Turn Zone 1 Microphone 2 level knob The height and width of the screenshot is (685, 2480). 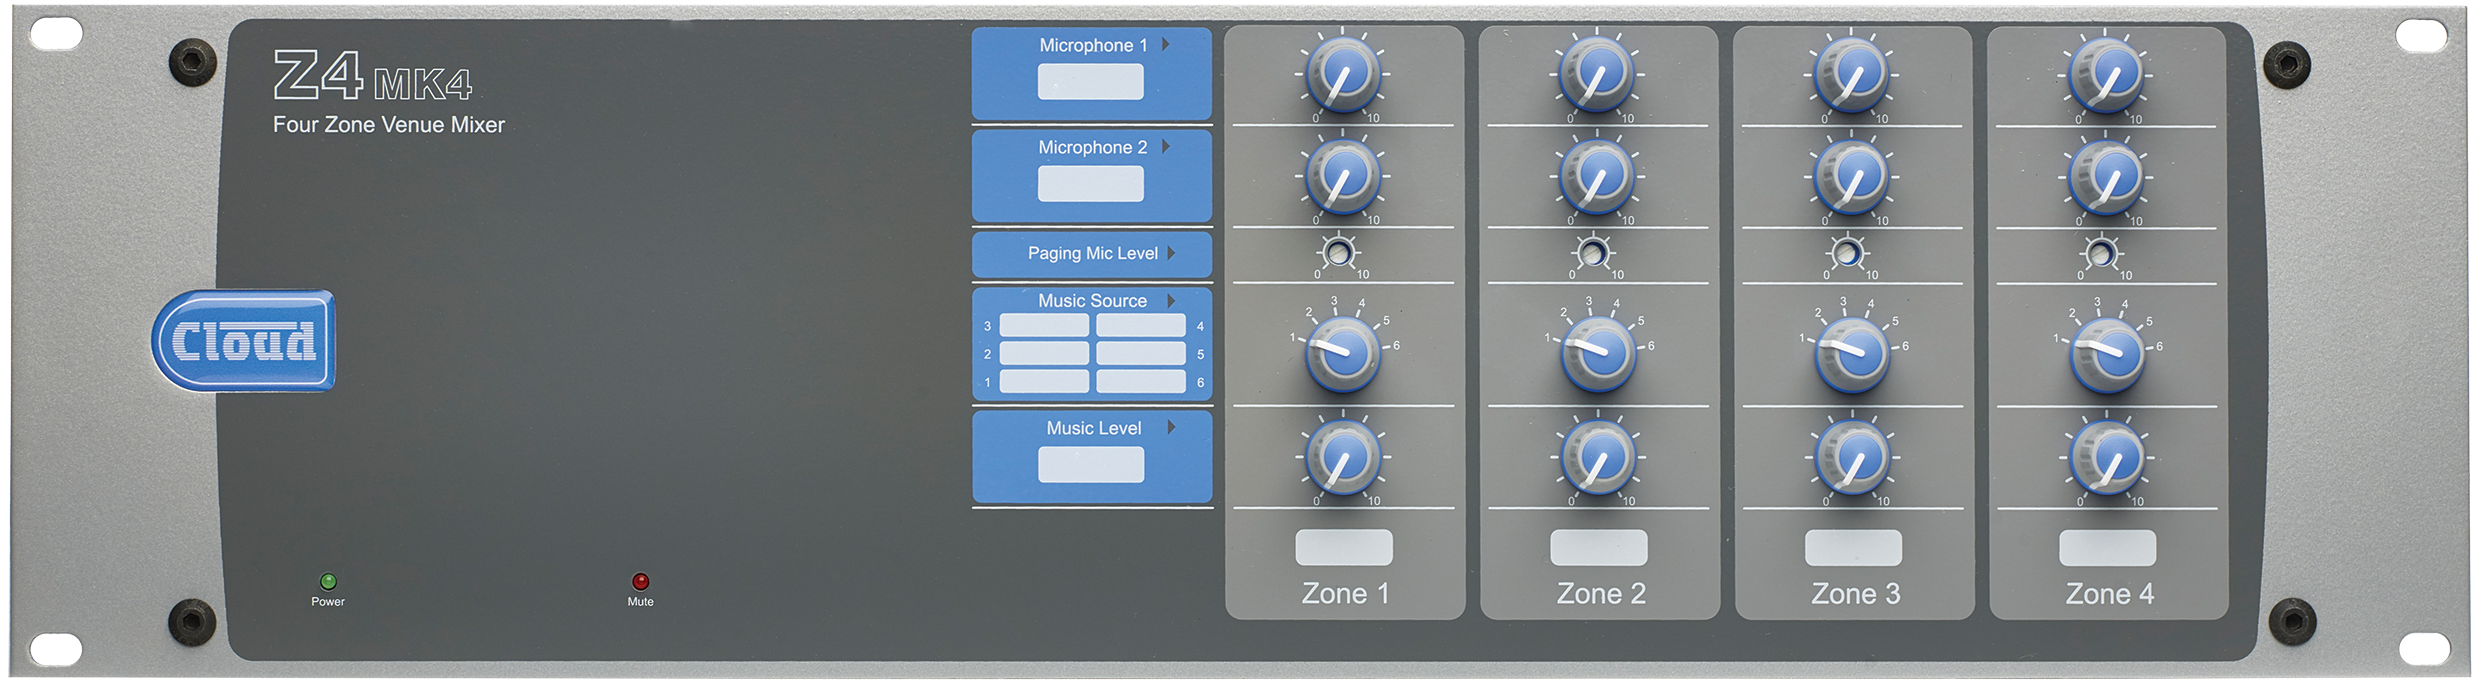pos(1343,176)
